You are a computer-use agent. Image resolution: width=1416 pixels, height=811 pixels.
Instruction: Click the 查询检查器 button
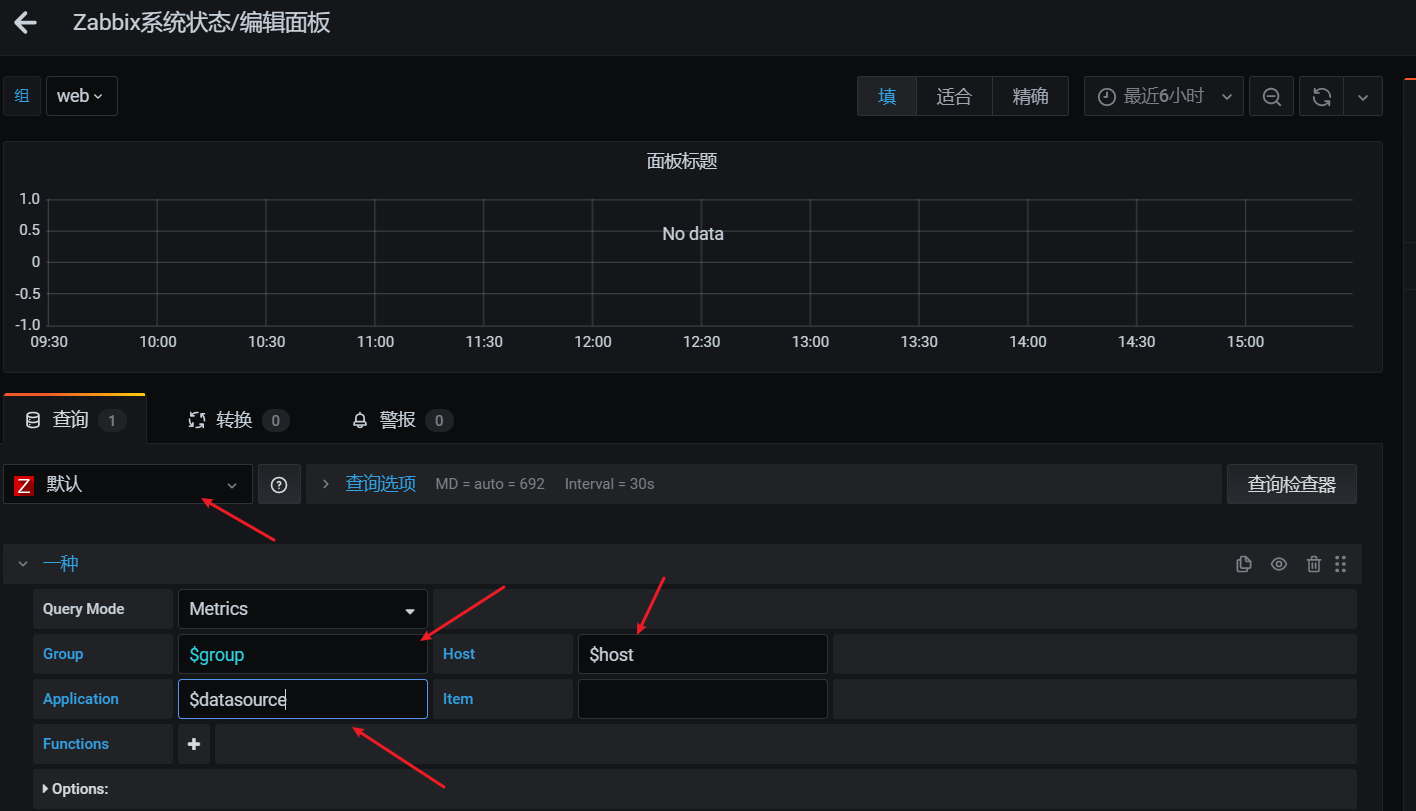[x=1291, y=484]
